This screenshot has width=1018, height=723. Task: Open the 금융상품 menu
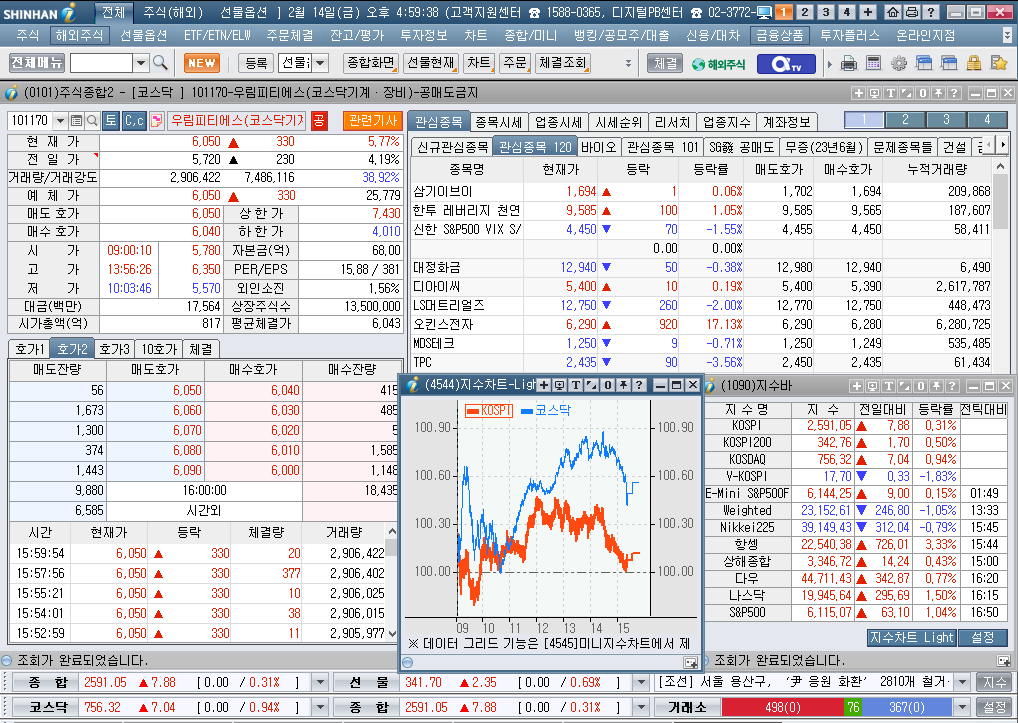point(779,35)
